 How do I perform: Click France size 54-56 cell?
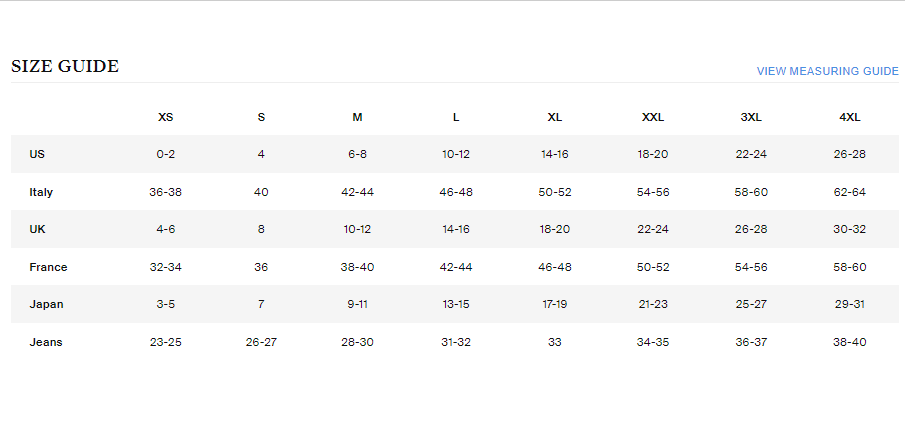pyautogui.click(x=751, y=267)
